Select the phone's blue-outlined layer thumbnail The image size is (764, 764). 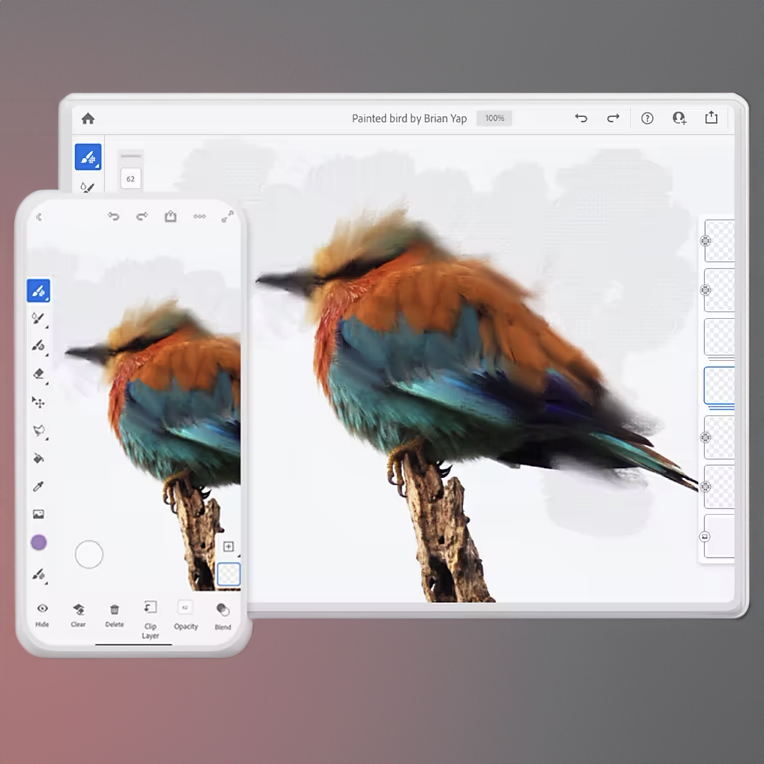[x=228, y=574]
